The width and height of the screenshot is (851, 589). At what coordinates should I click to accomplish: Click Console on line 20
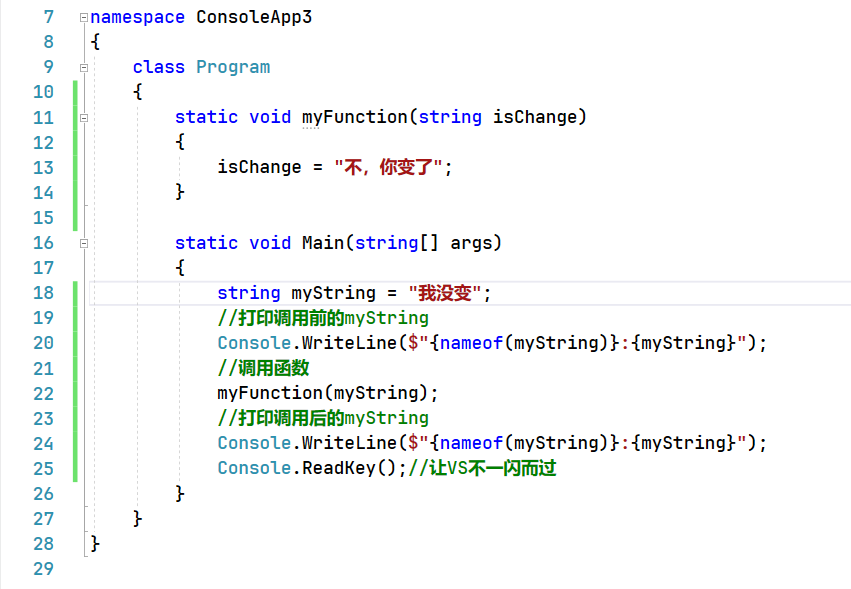(x=254, y=343)
